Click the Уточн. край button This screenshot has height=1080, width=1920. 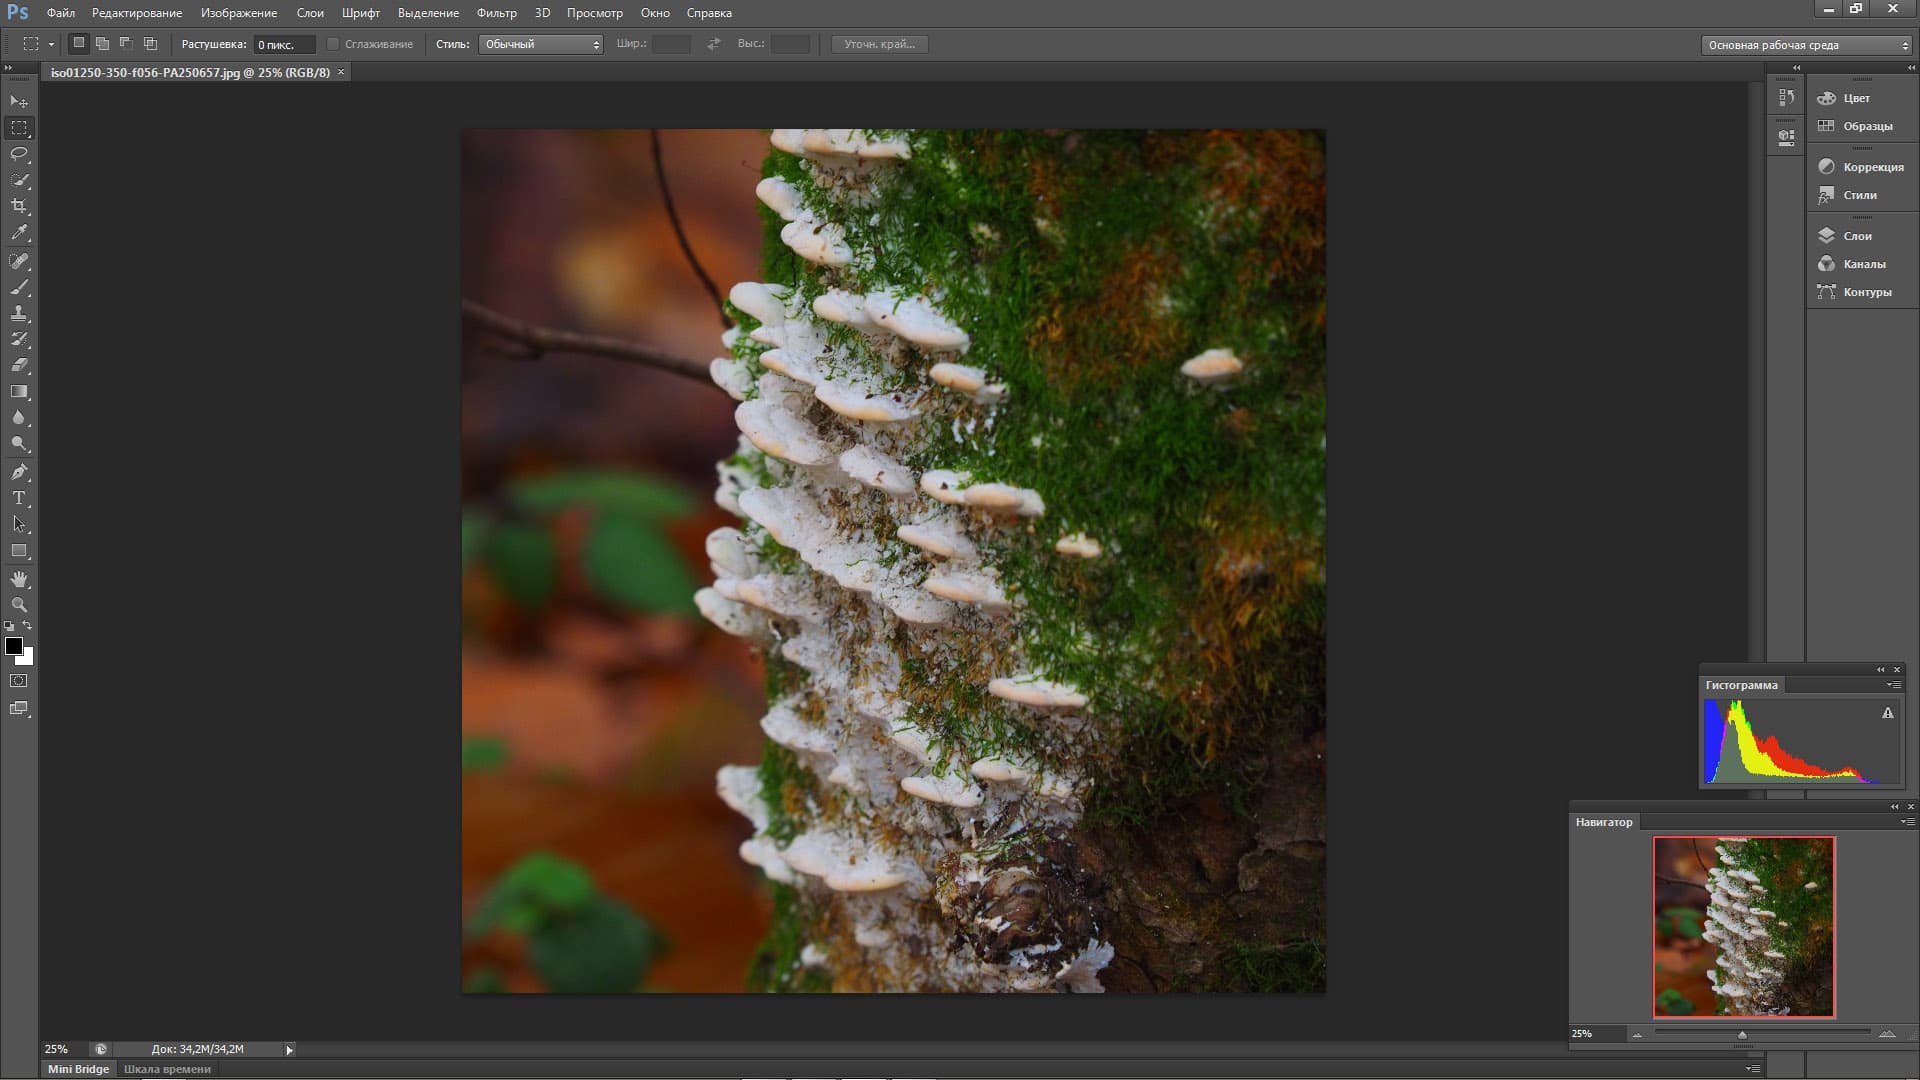pos(879,44)
